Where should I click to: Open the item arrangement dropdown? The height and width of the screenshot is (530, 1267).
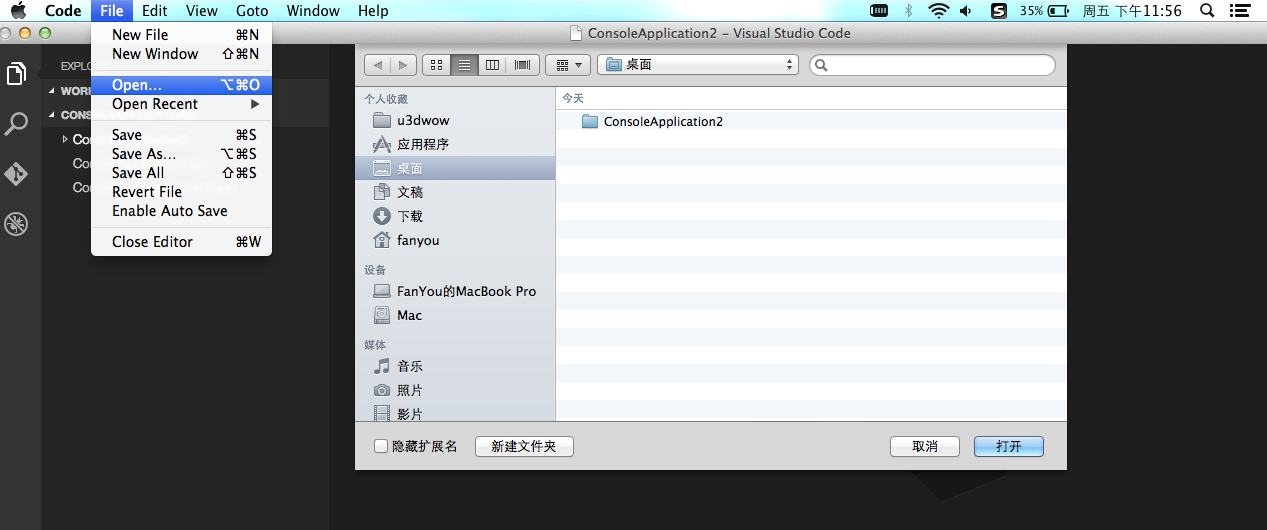568,65
